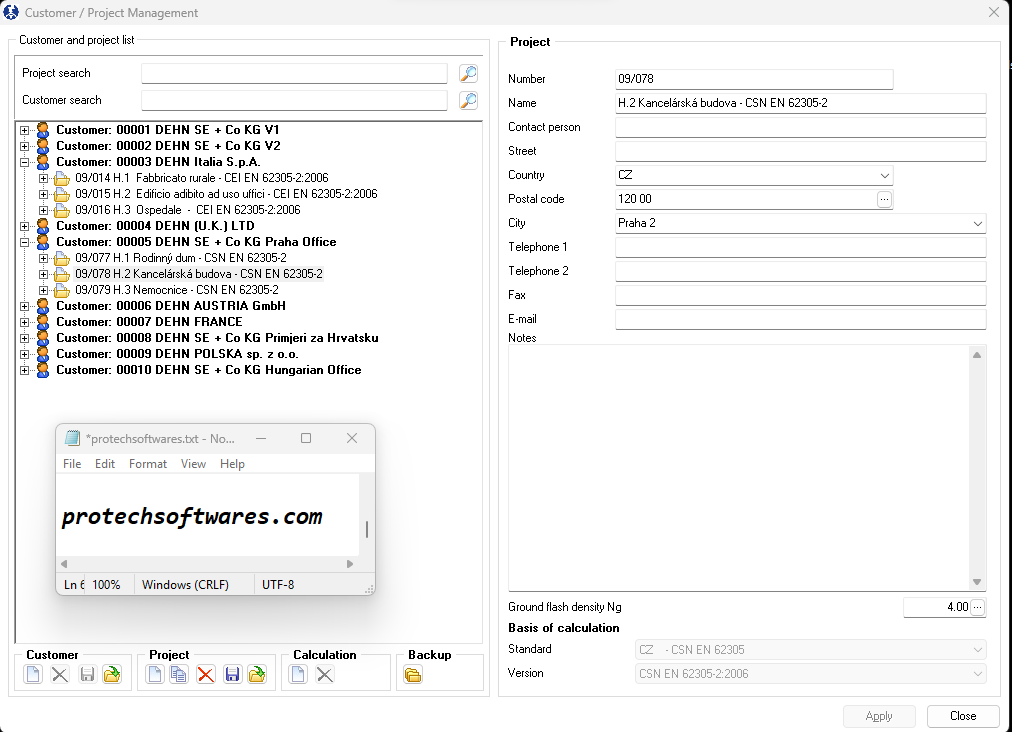Create new project in Project group
The width and height of the screenshot is (1012, 732).
tap(154, 675)
